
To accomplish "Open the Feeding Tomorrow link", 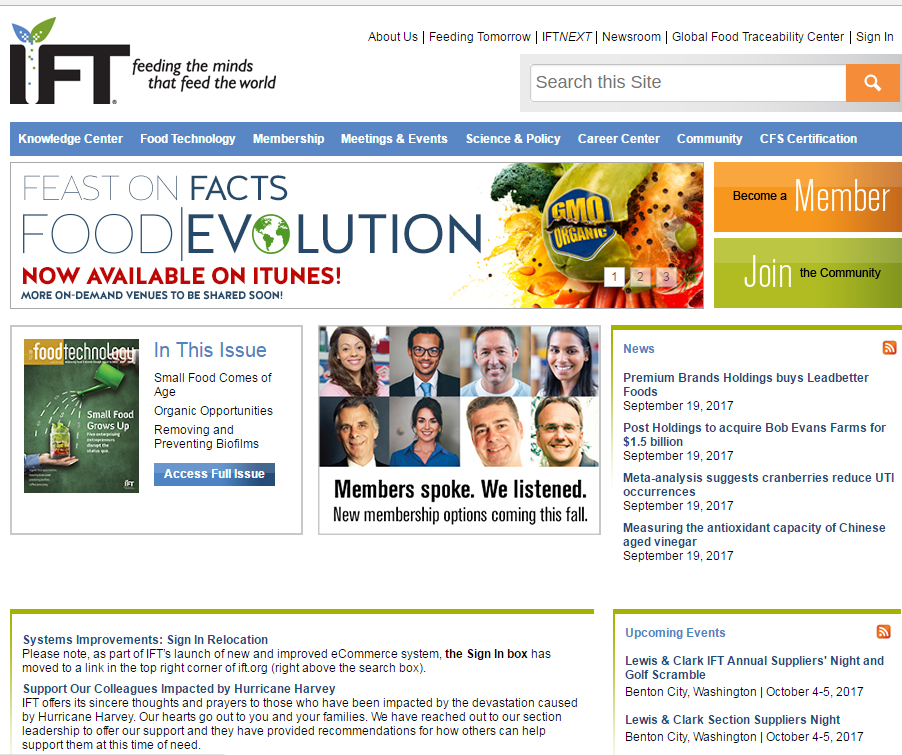I will click(x=480, y=37).
